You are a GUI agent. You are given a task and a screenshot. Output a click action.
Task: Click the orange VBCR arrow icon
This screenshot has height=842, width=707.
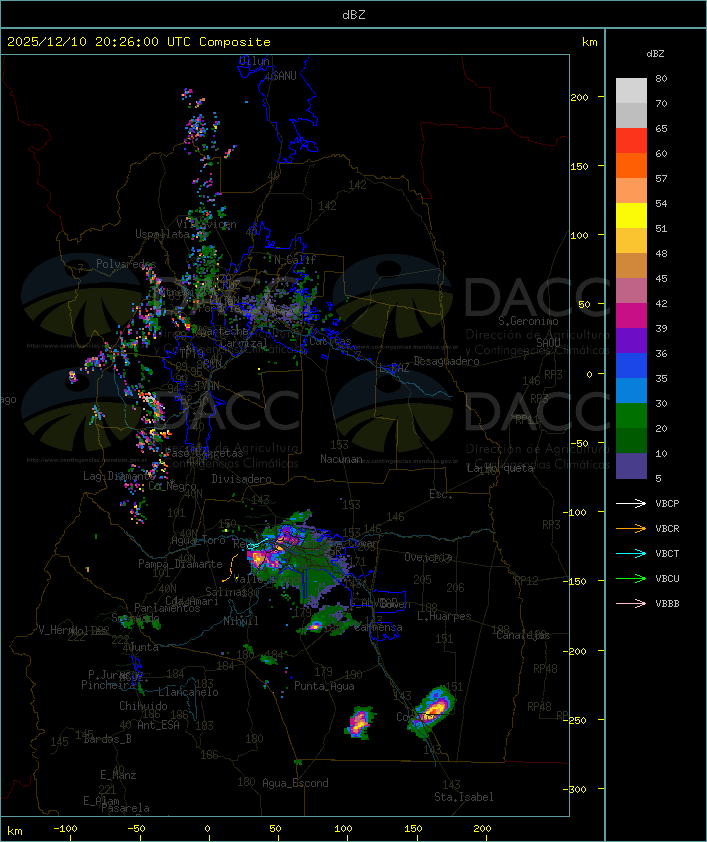pyautogui.click(x=631, y=528)
